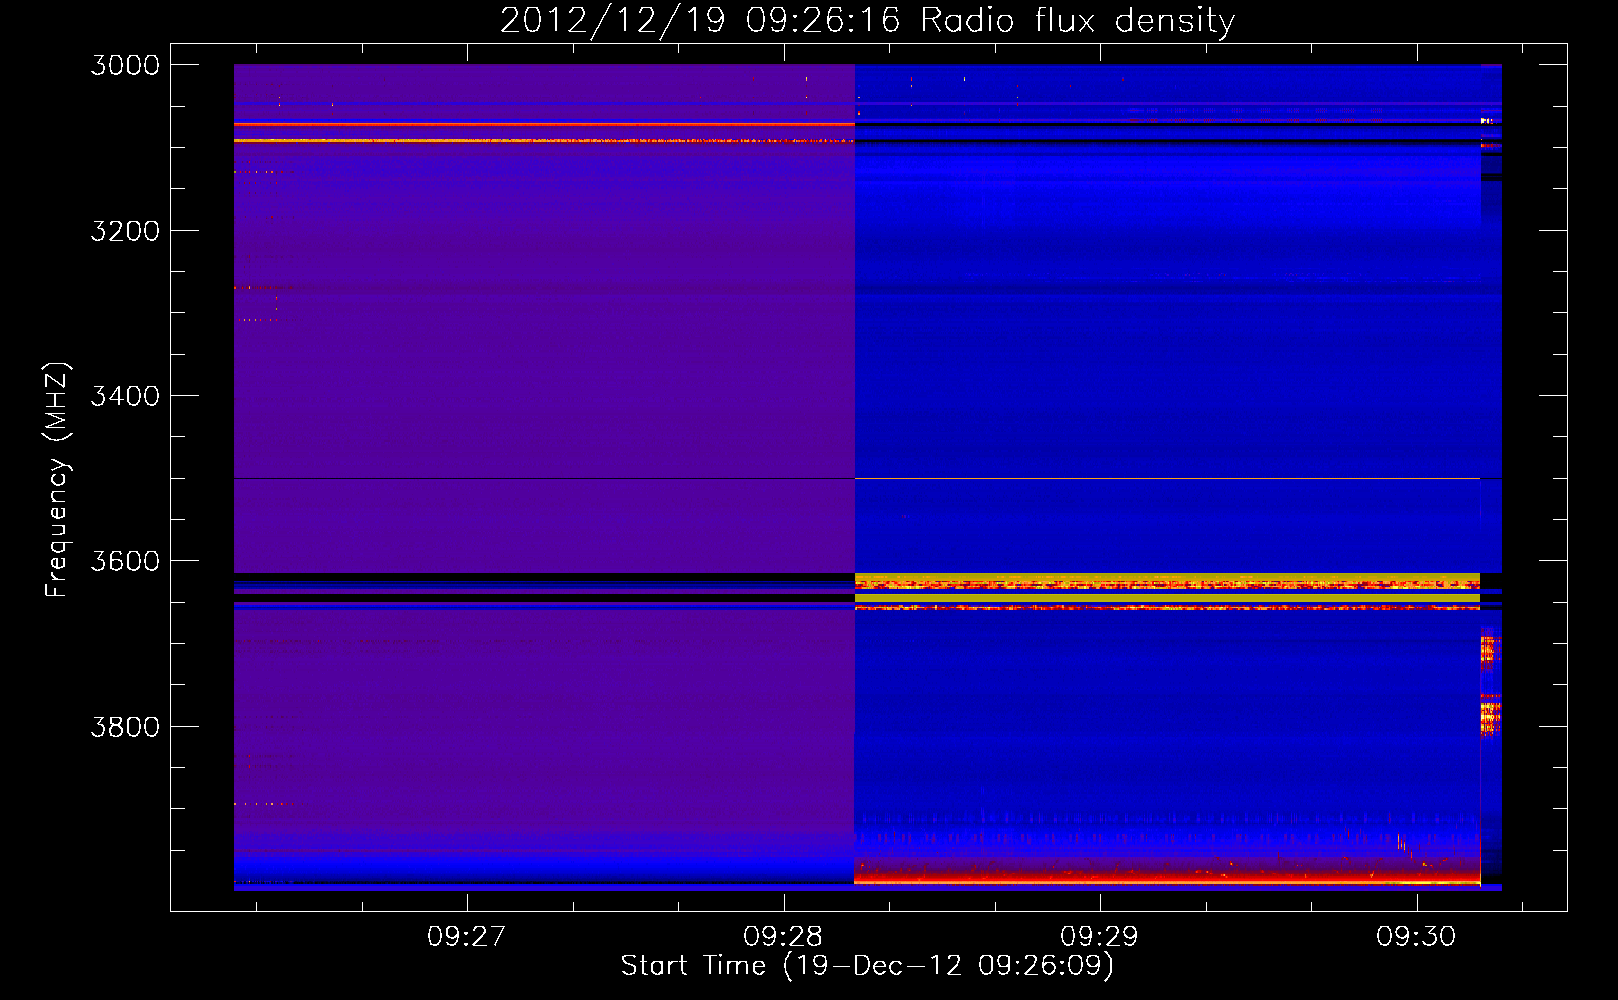
Task: Click the 'Start Time (19-Dec-12 09:26:09)' label
Action: pyautogui.click(x=867, y=966)
